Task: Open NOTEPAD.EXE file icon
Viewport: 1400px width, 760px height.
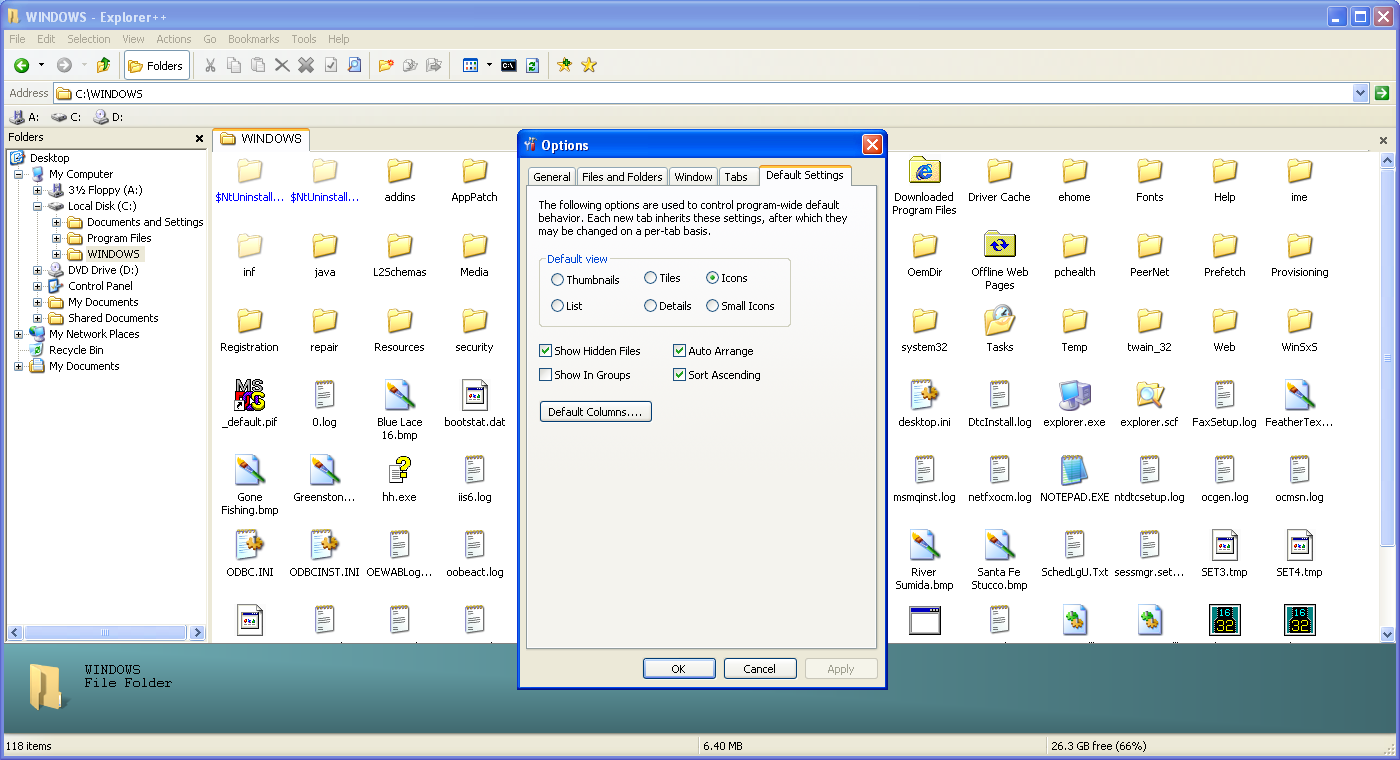Action: pyautogui.click(x=1074, y=471)
